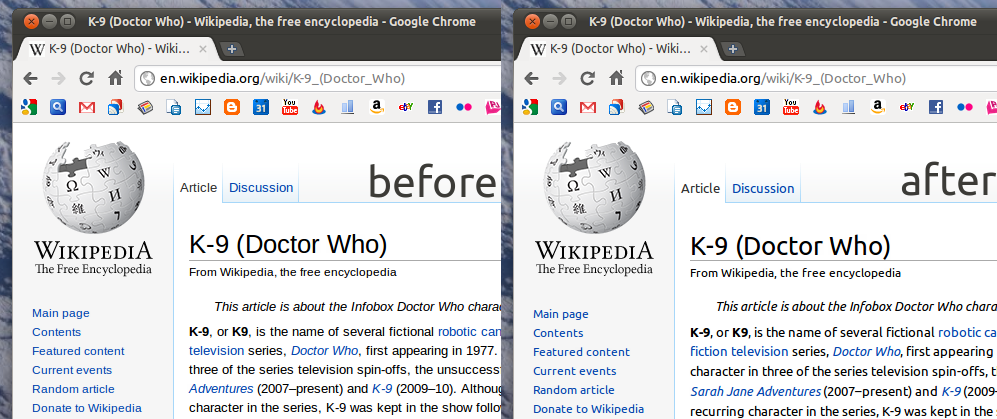Open Blogger bookmark in right window
Image resolution: width=997 pixels, height=419 pixels.
pos(732,107)
